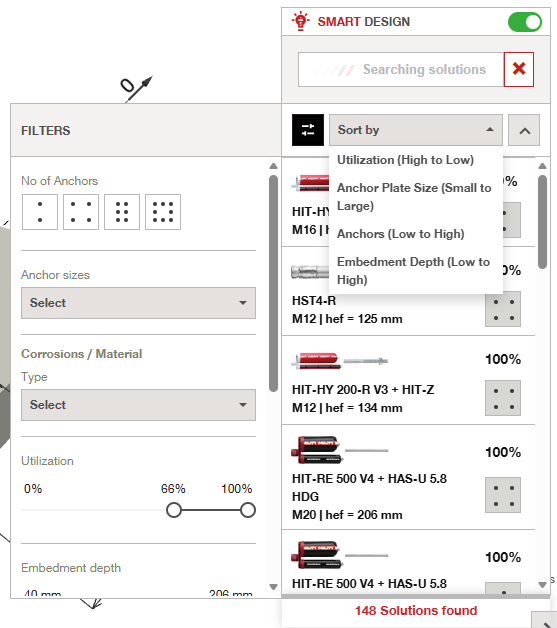Select the 2-anchor layout filter
This screenshot has width=557, height=628.
(40, 212)
